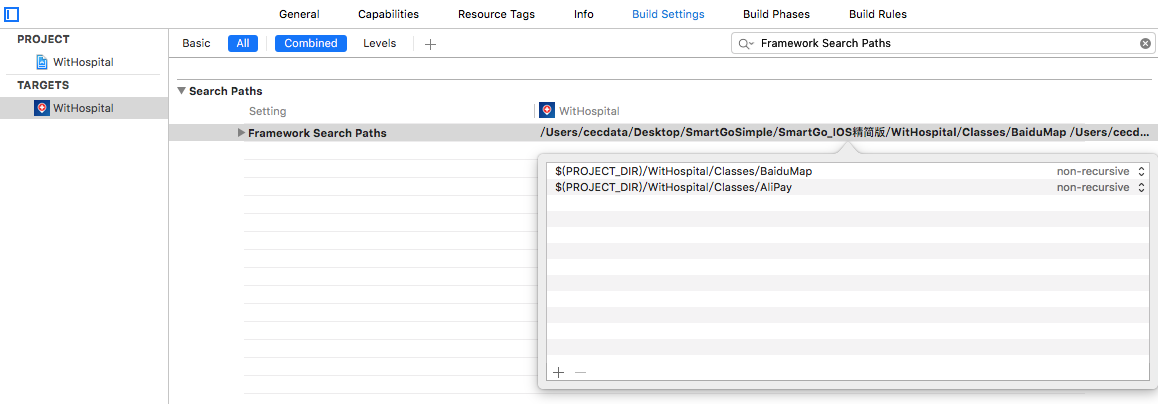Select the Build Settings tab

668,14
